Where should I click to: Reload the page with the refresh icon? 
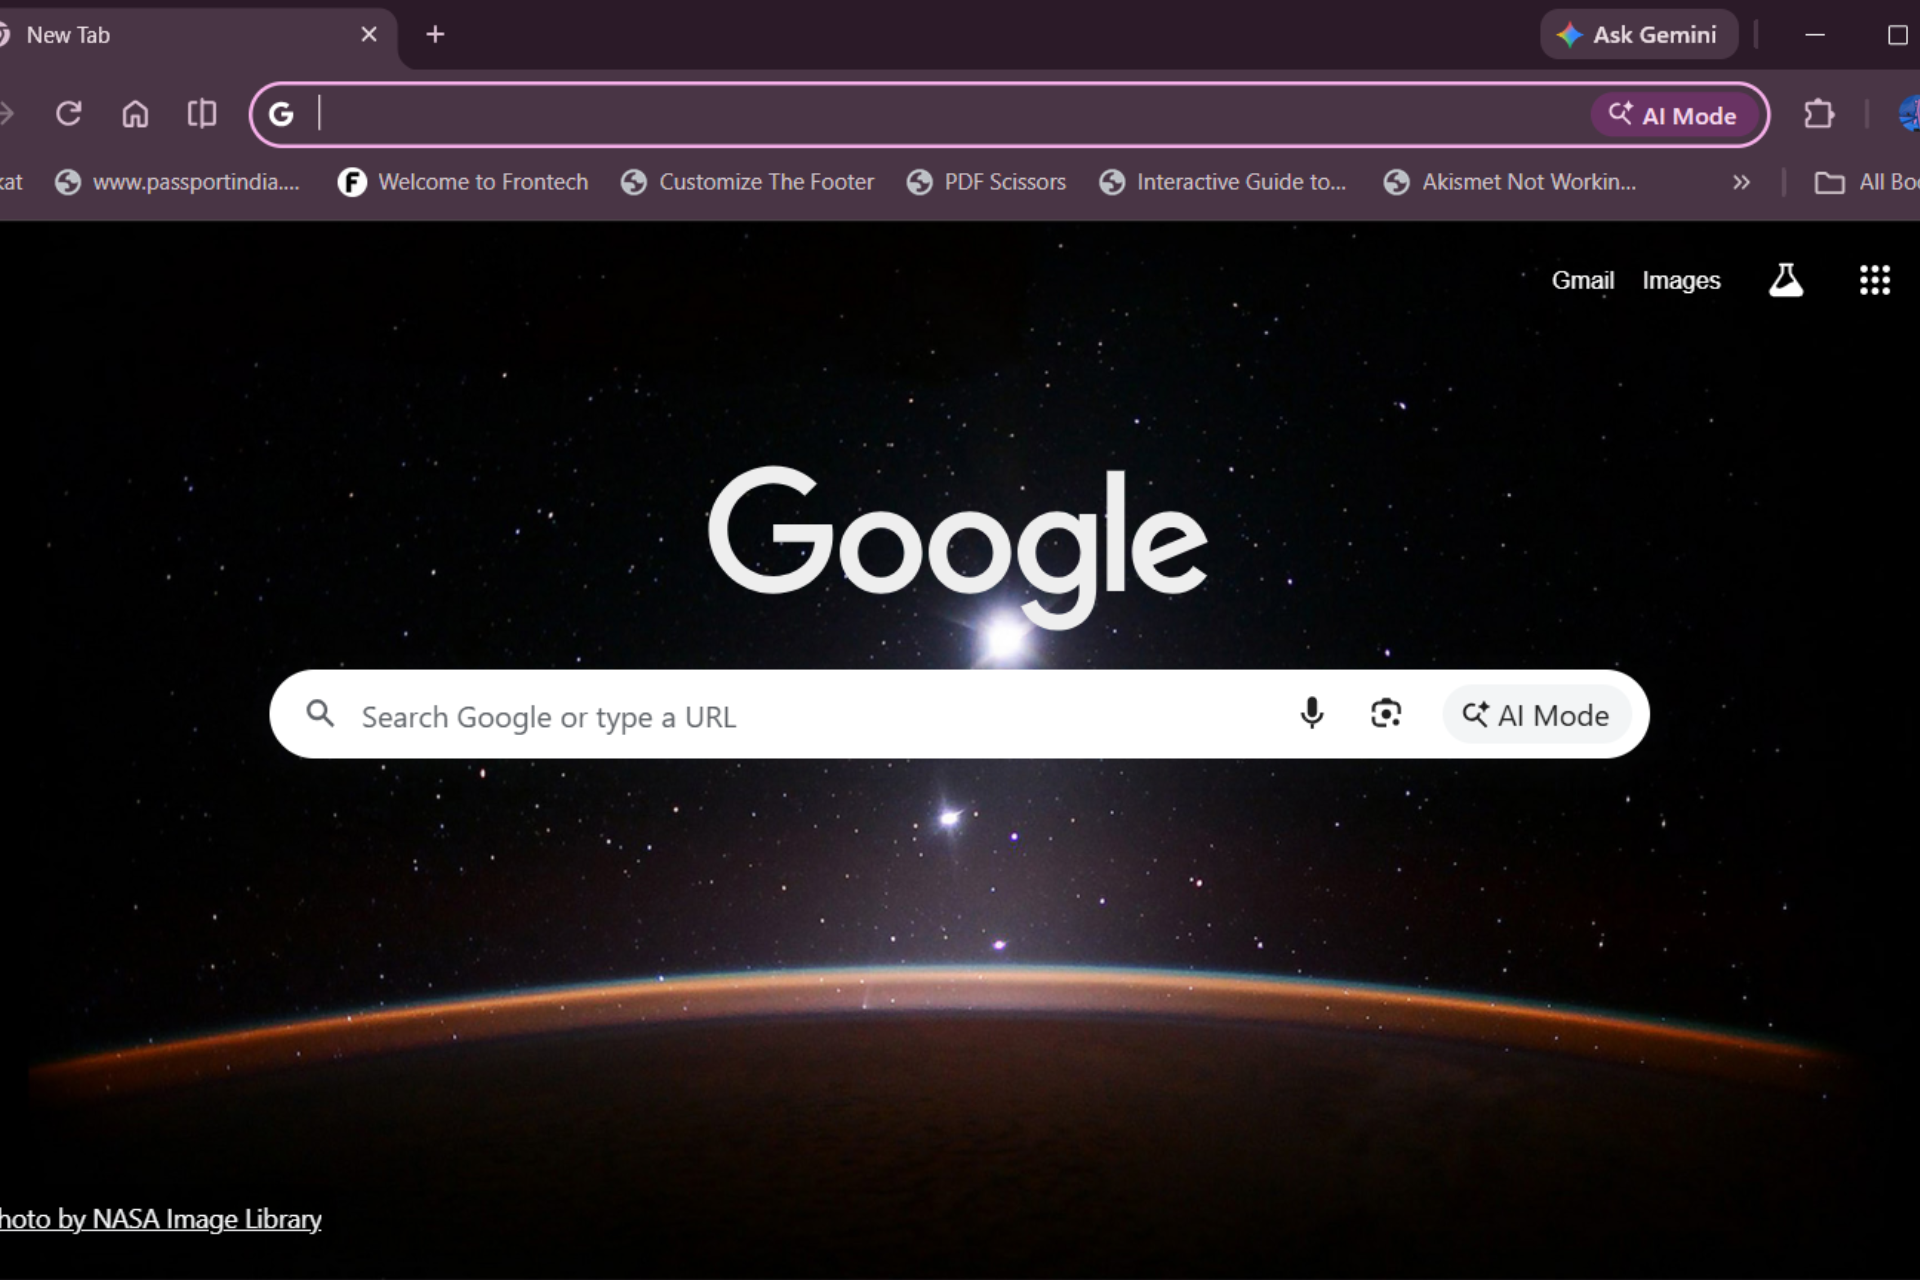click(68, 114)
